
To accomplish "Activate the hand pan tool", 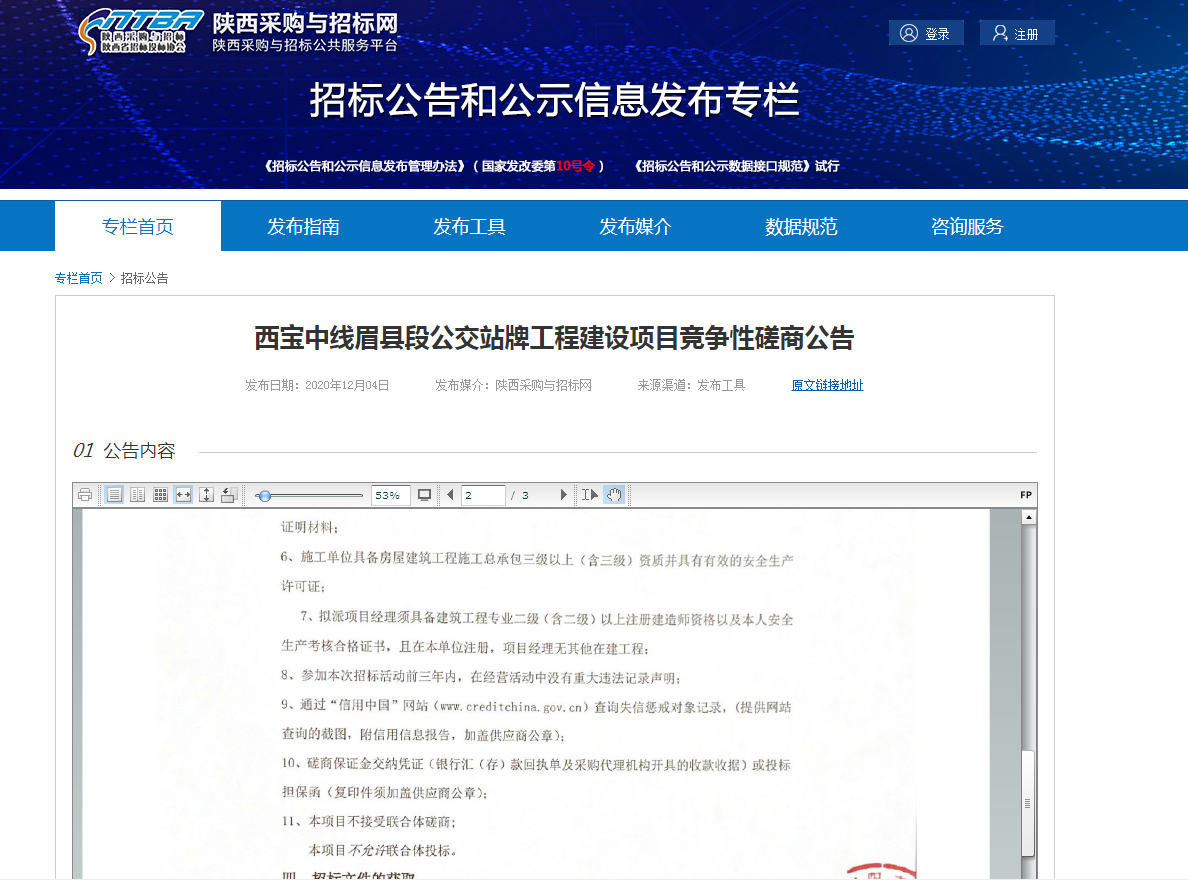I will click(614, 495).
